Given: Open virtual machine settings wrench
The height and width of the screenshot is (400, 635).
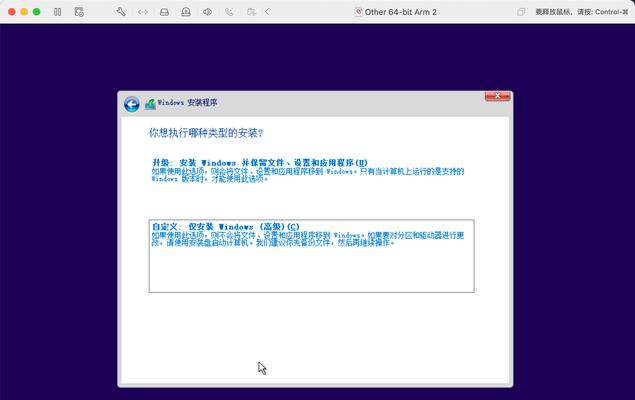Looking at the screenshot, I should [x=121, y=12].
